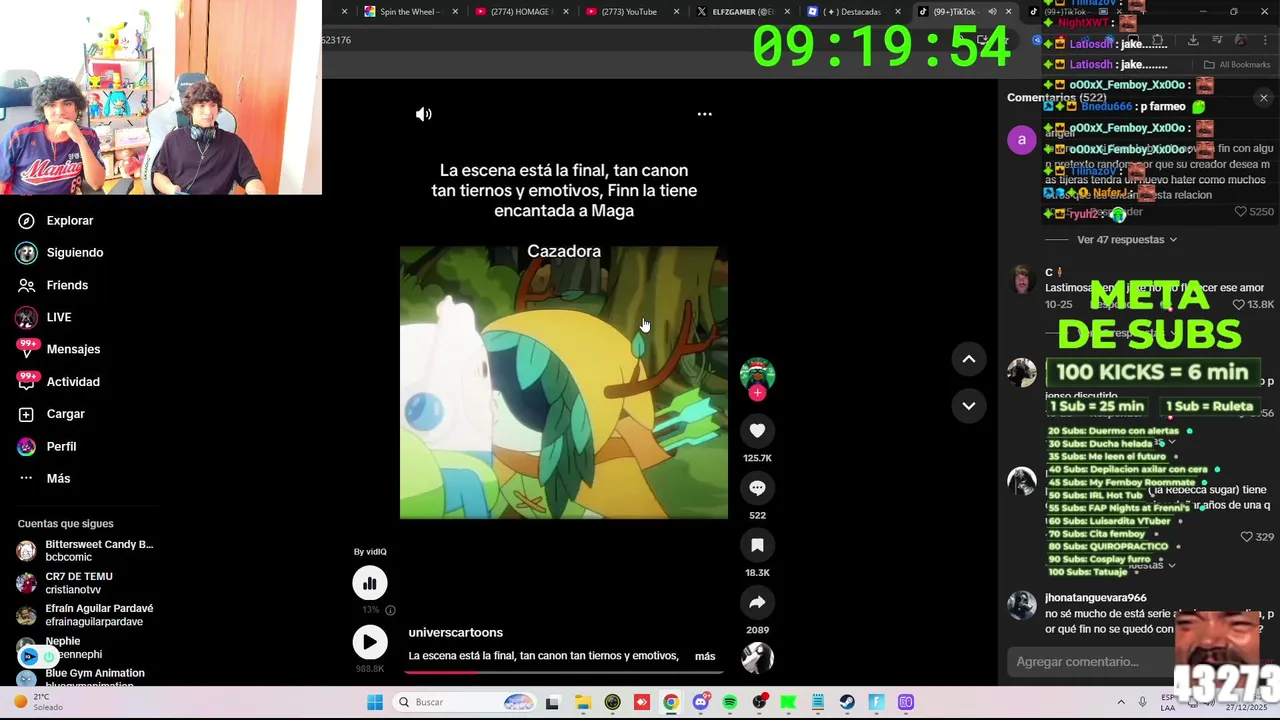
Task: Open the vidIQ stats bar chart icon
Action: [x=370, y=583]
